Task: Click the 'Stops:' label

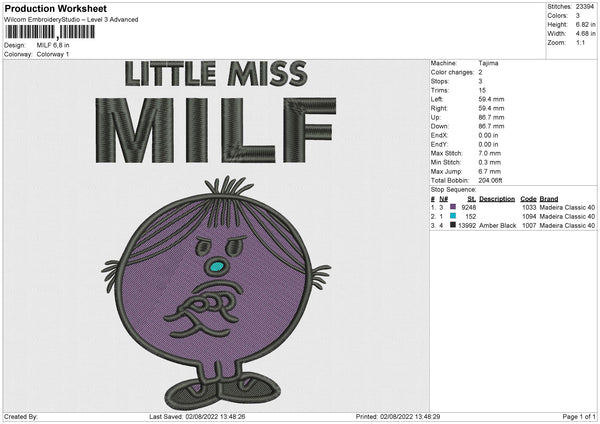Action: [440, 82]
